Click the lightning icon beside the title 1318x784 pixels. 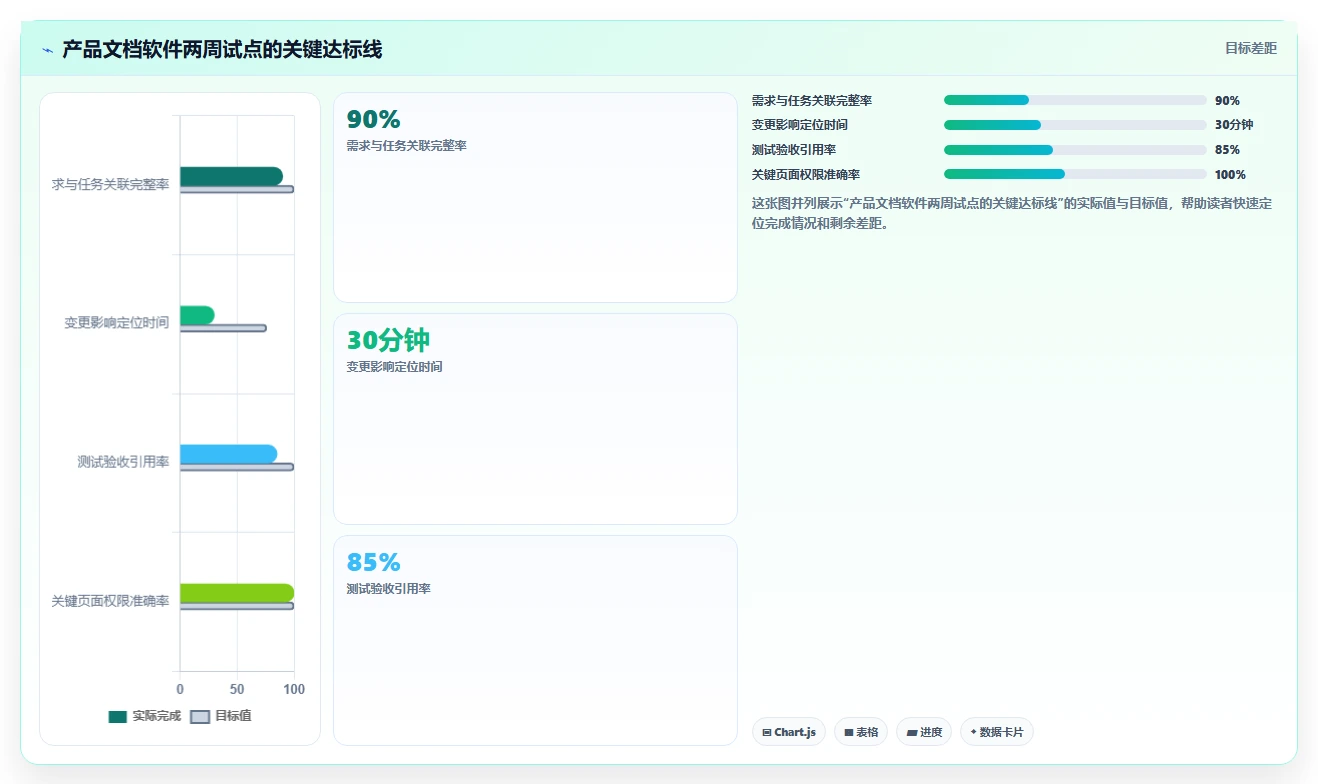tap(47, 50)
